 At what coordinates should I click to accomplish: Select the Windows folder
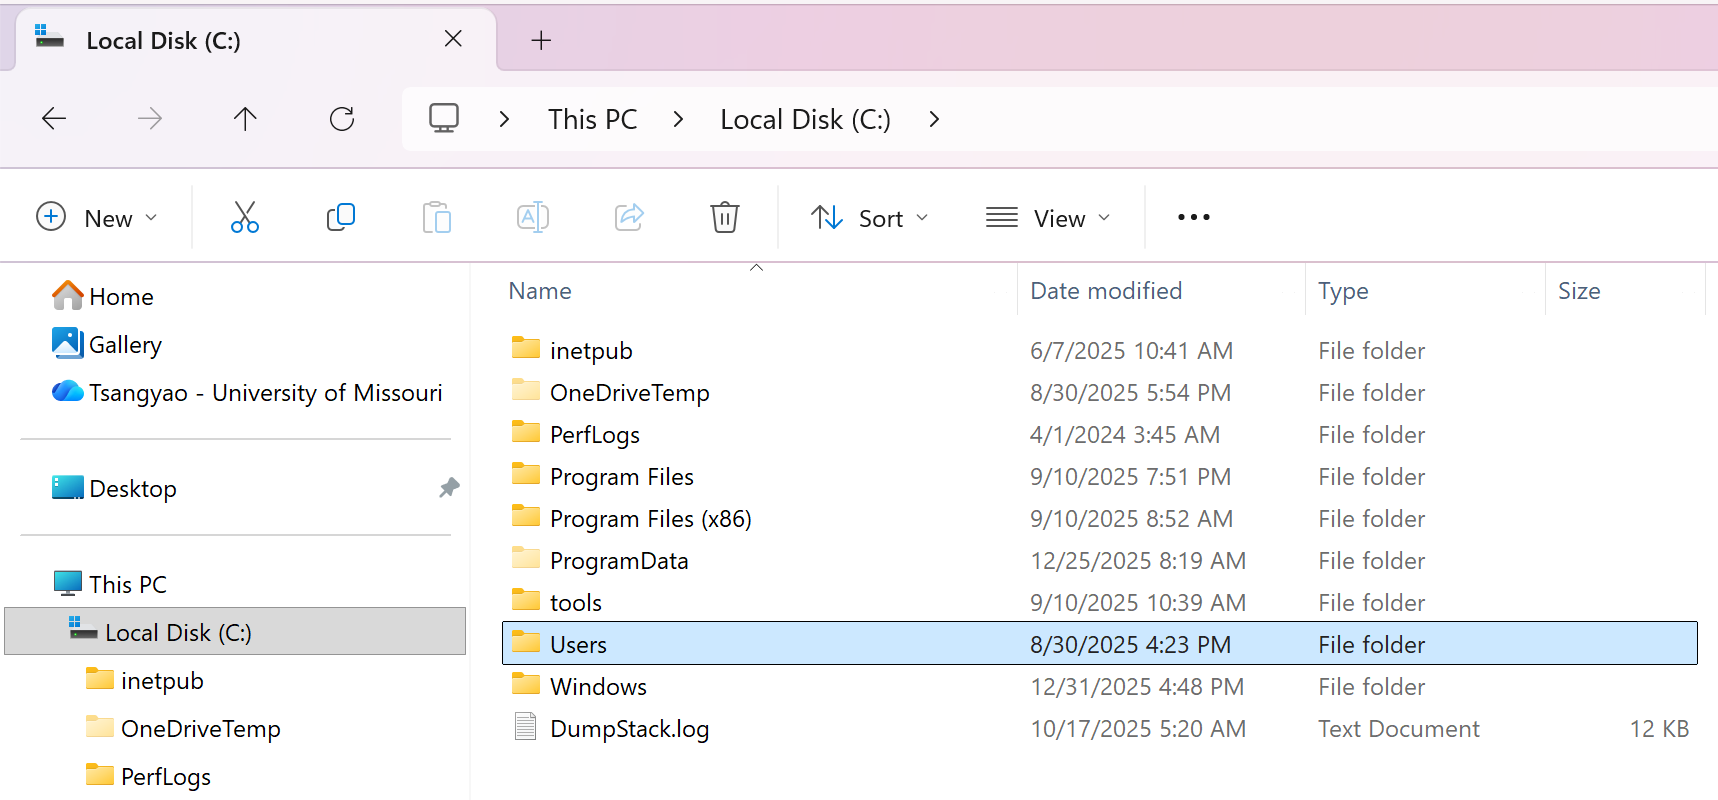(598, 687)
